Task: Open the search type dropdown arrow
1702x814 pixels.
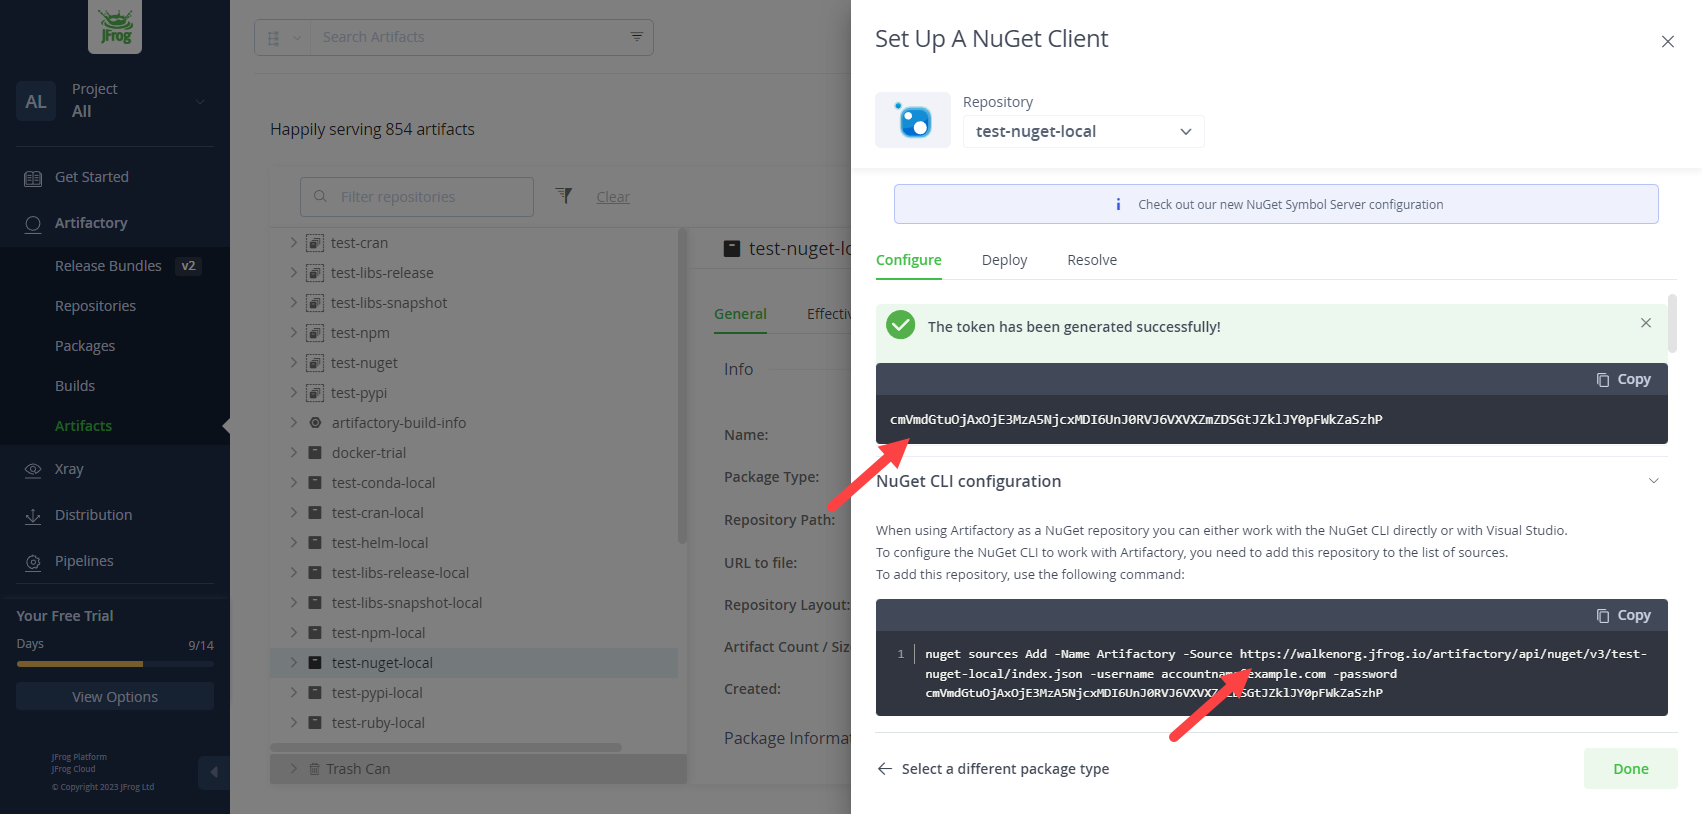Action: tap(297, 38)
